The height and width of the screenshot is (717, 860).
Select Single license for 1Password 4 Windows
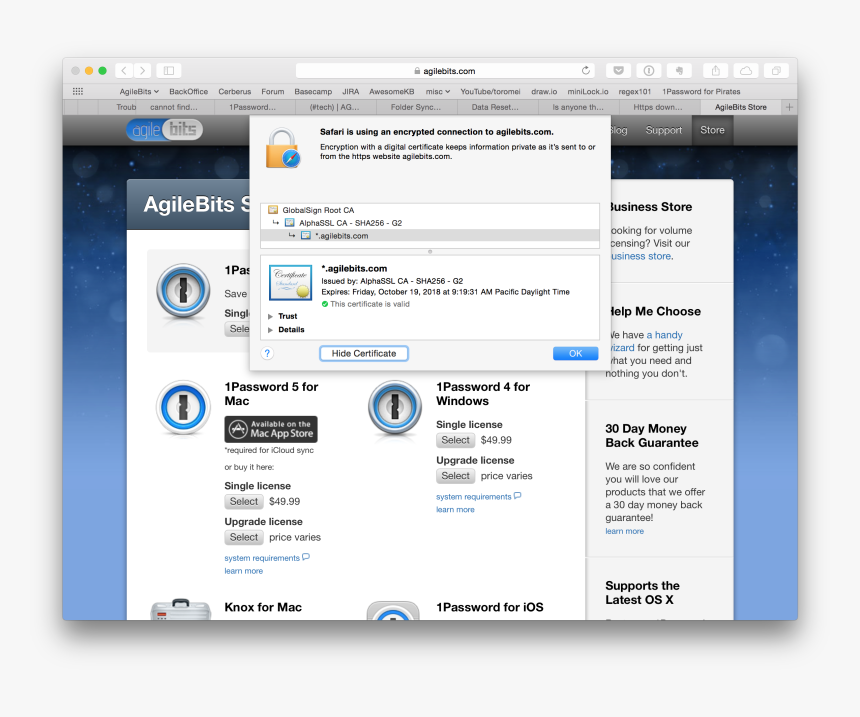pos(455,440)
